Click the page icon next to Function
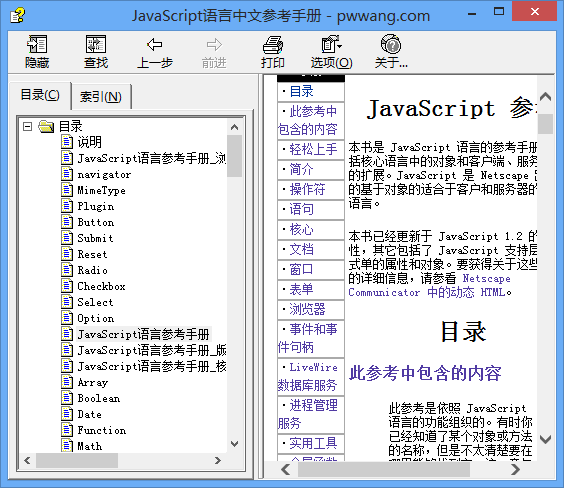 [67, 430]
